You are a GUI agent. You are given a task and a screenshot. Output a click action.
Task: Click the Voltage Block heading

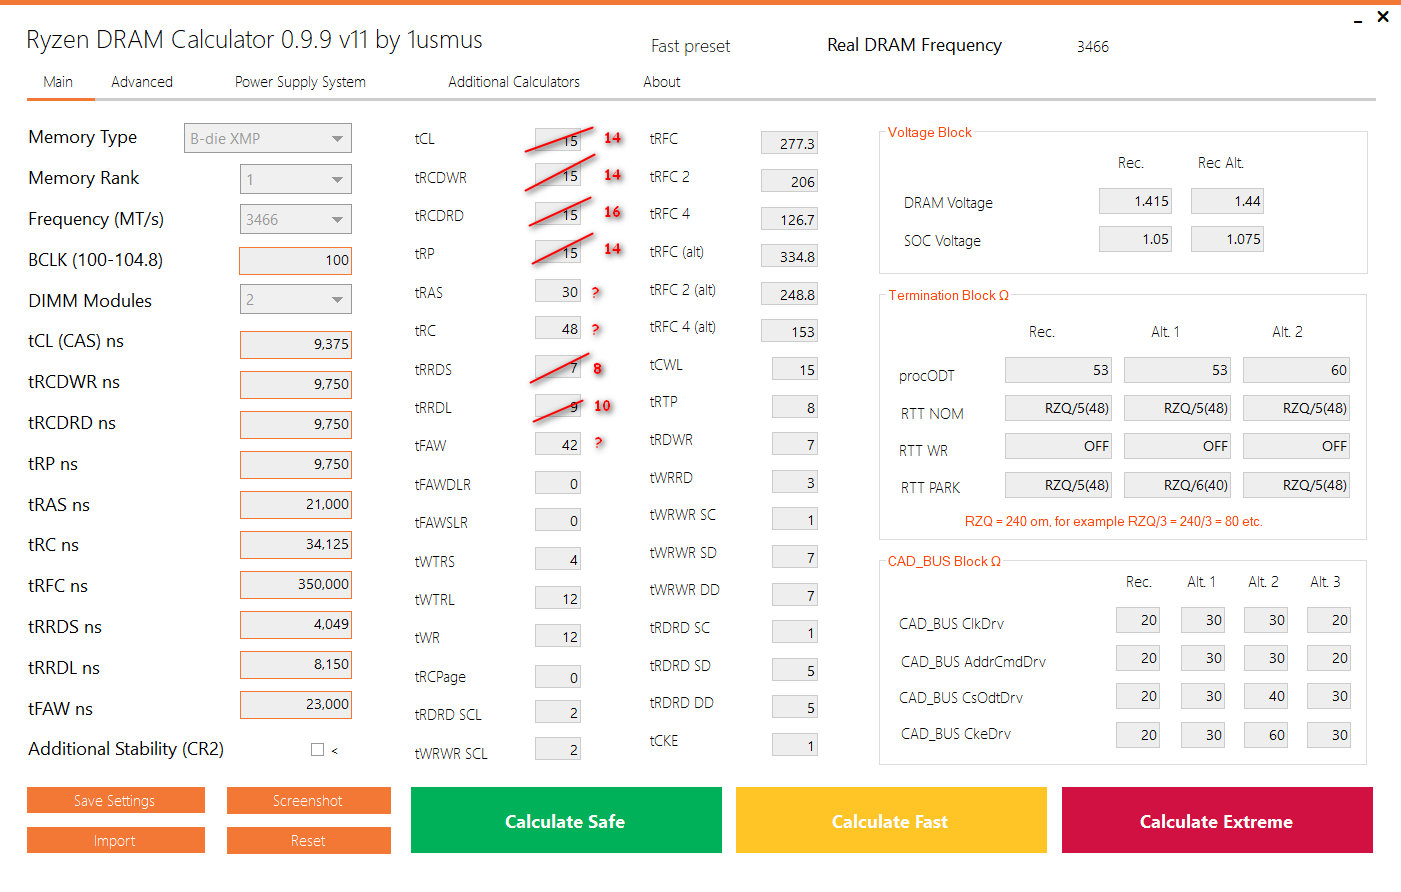point(930,132)
